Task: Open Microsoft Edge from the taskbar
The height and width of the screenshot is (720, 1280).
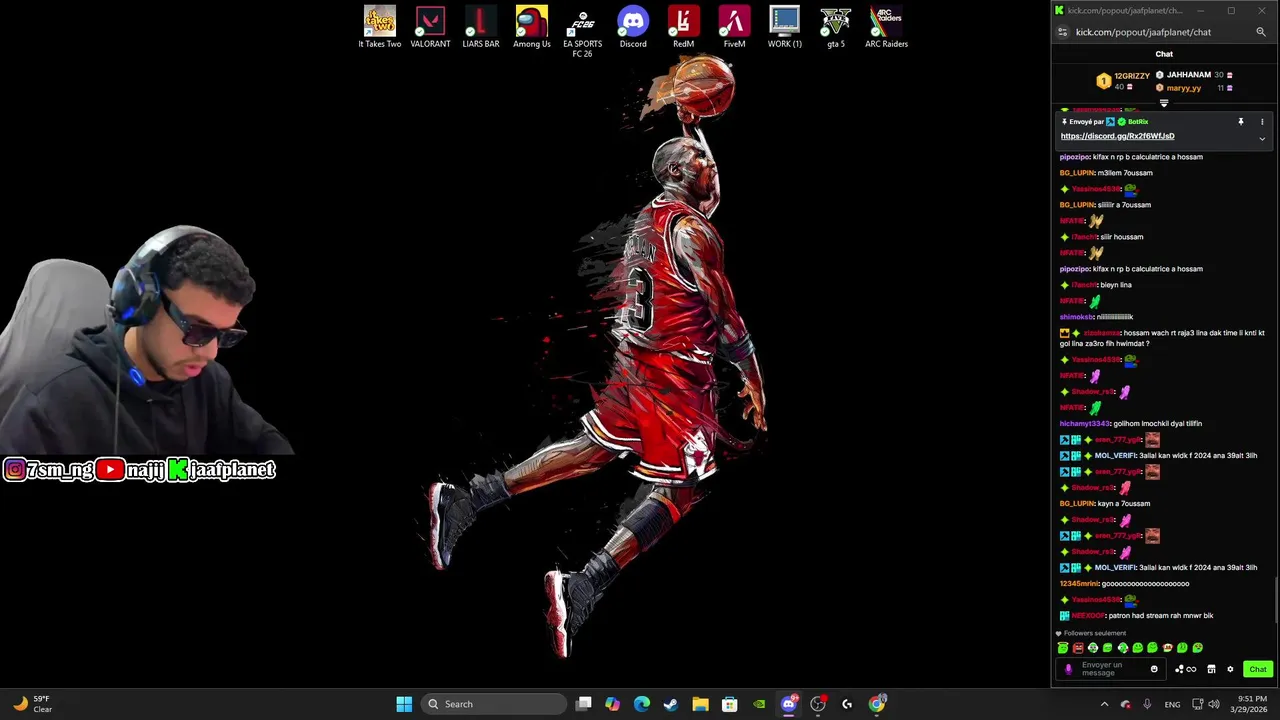Action: tap(642, 704)
